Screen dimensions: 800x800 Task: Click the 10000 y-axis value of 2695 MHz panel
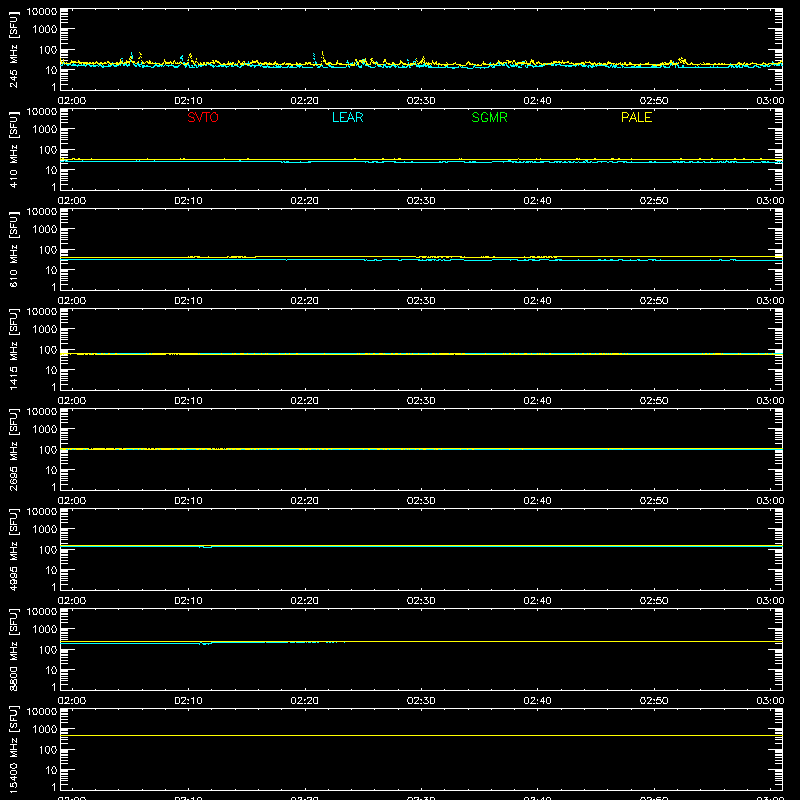[42, 412]
